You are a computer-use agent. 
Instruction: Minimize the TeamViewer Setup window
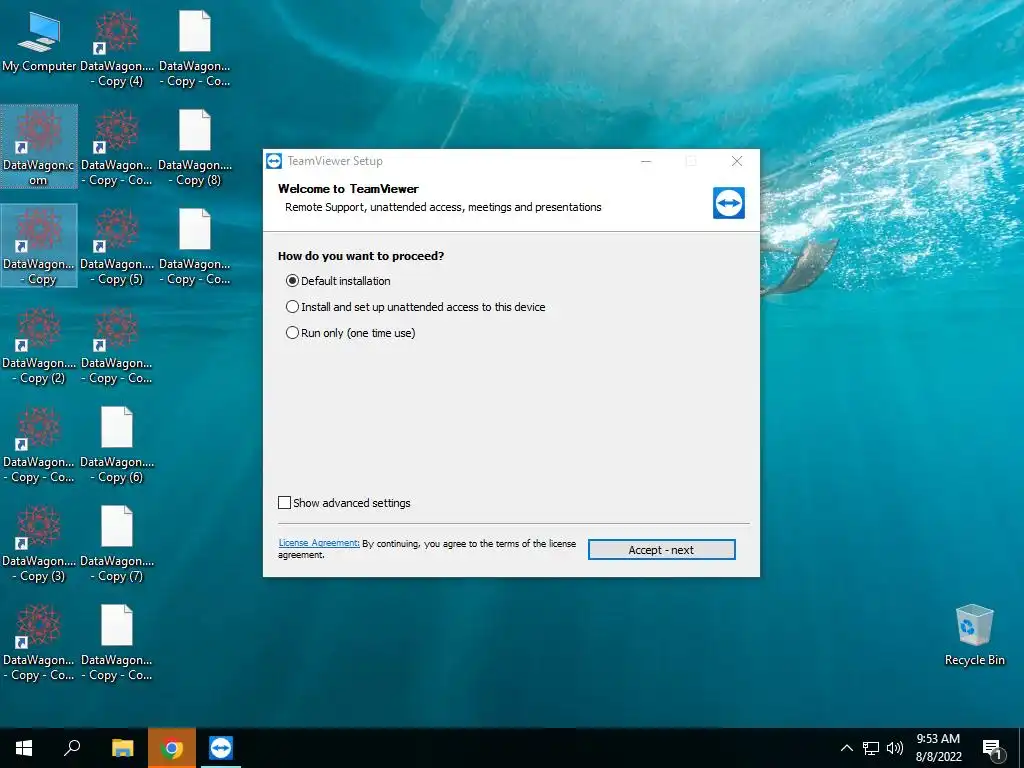(646, 161)
